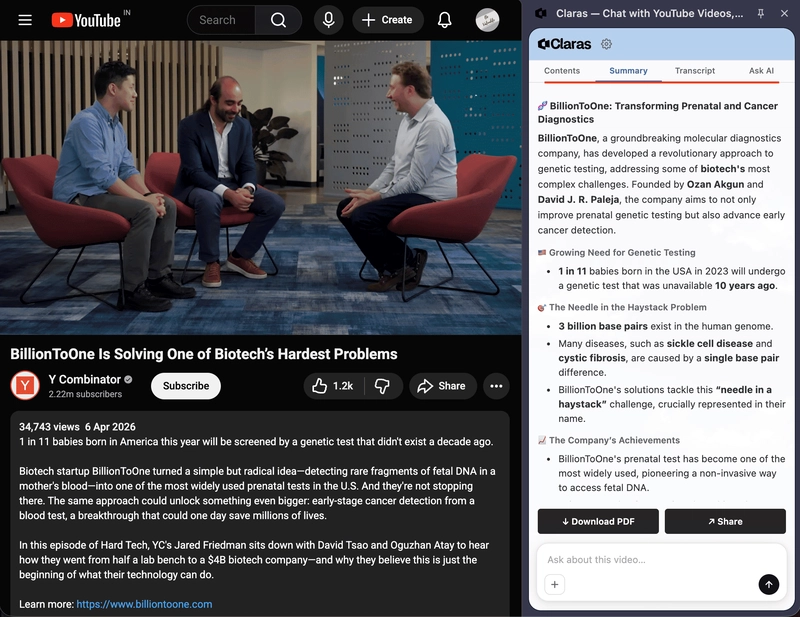This screenshot has height=617, width=800.
Task: Send the question with arrow button
Action: click(x=768, y=584)
